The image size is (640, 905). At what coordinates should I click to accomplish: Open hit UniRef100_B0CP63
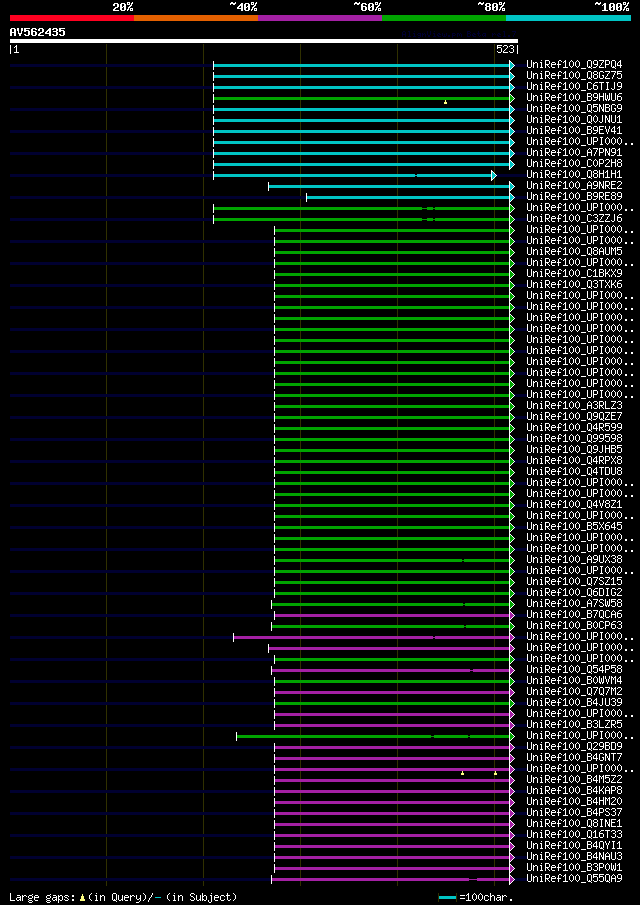tap(574, 626)
